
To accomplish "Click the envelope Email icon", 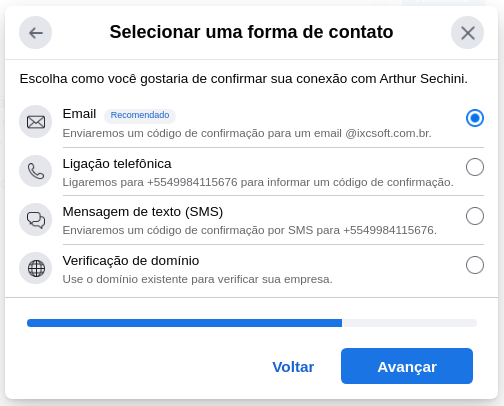I will tap(36, 122).
